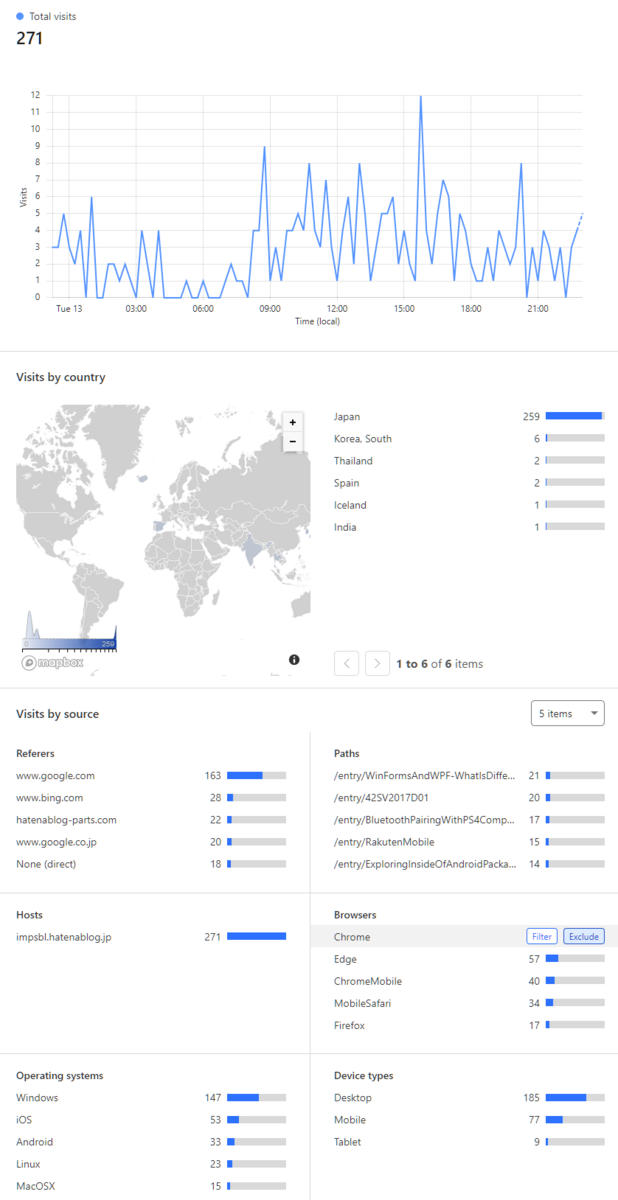Open the 5 items dropdown

568,713
